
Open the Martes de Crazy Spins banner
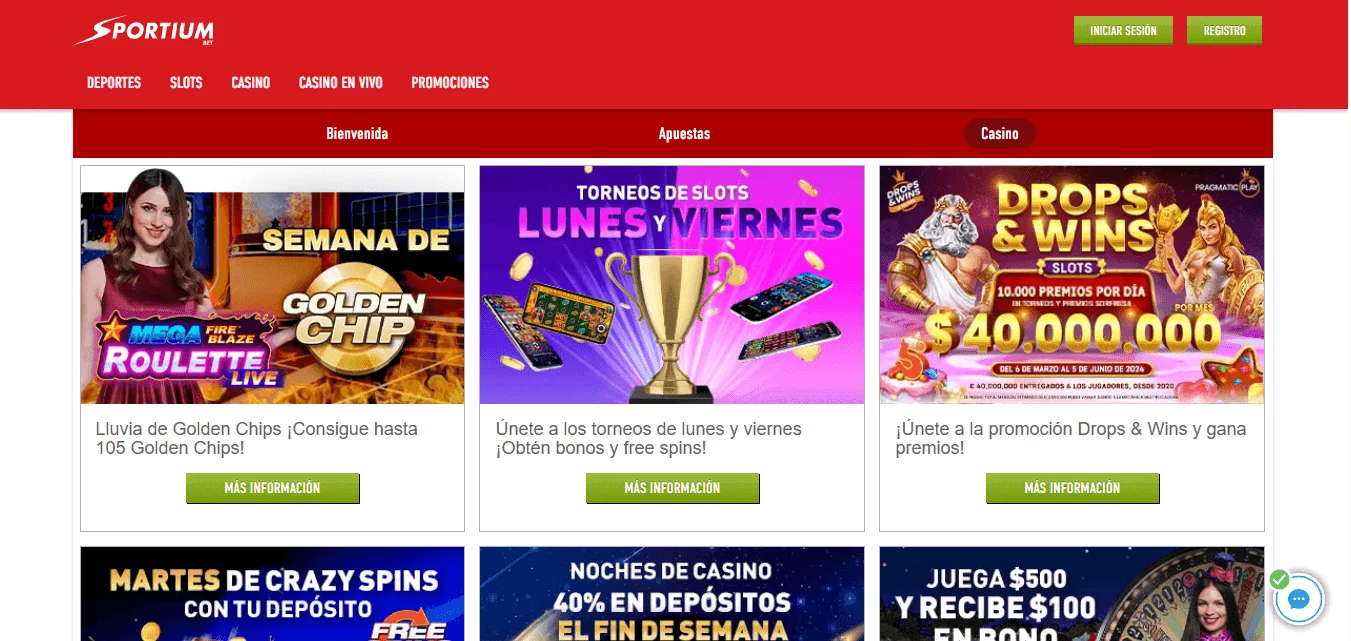tap(272, 594)
